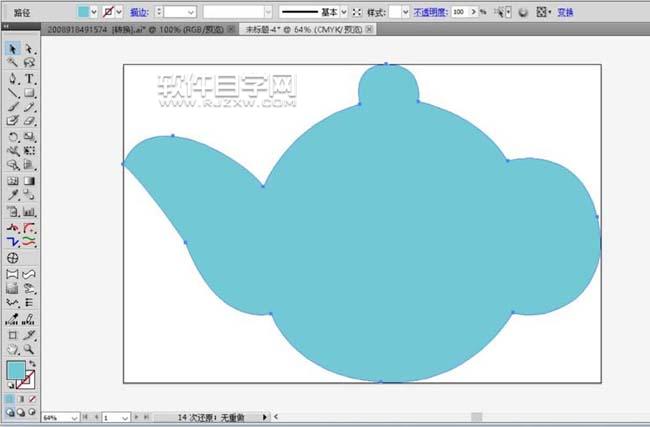Reset to default fill and stroke
Screen dimensions: 650x427
(x=10, y=386)
